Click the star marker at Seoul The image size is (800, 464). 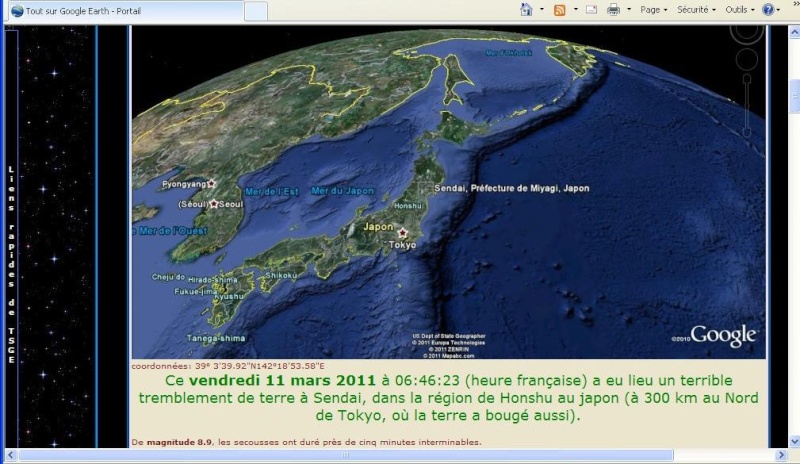[x=214, y=204]
